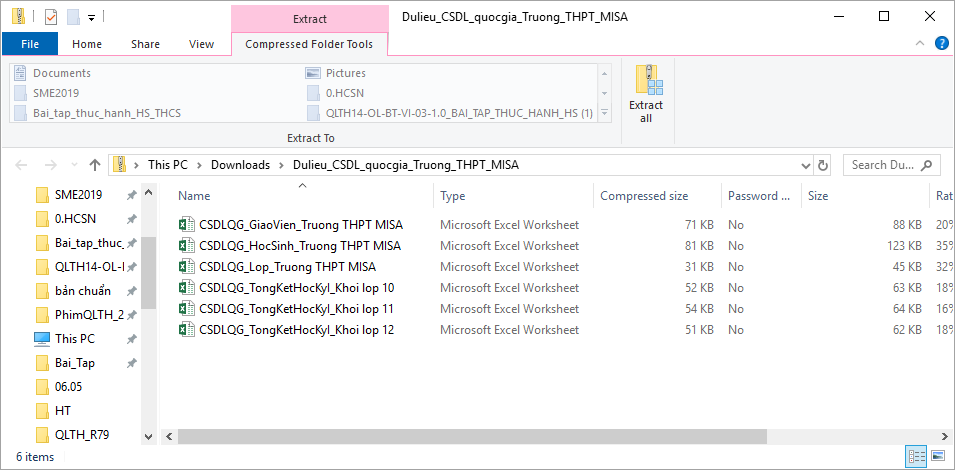
Task: Click the Extract To gallery down arrow
Action: pos(605,93)
